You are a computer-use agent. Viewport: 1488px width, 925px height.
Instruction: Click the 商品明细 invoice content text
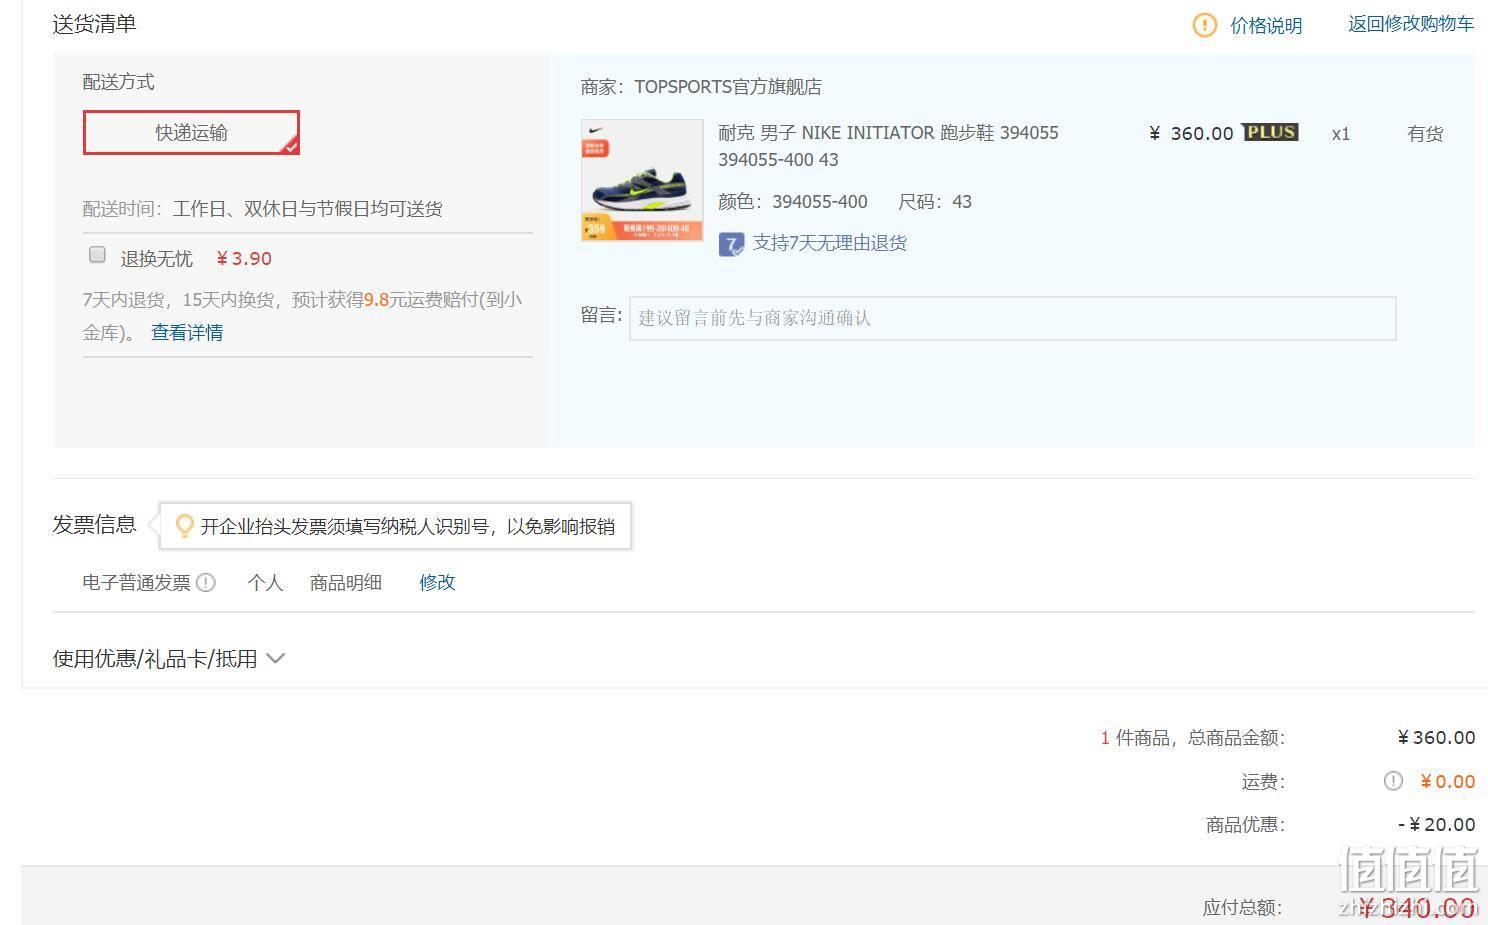[346, 582]
